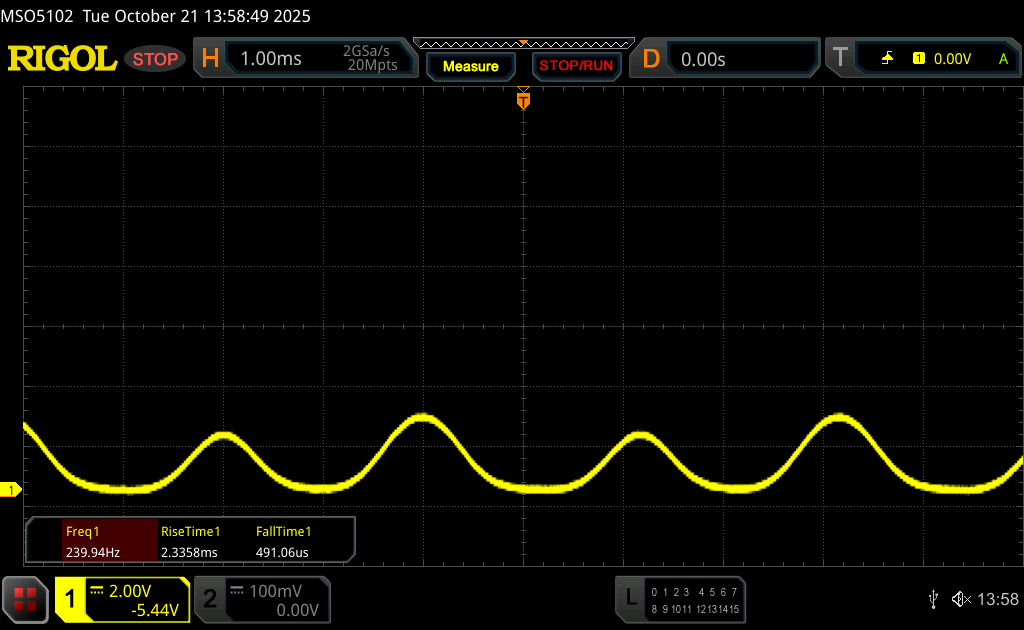The width and height of the screenshot is (1024, 630).
Task: Click the L logic analyzer icon
Action: coord(631,599)
